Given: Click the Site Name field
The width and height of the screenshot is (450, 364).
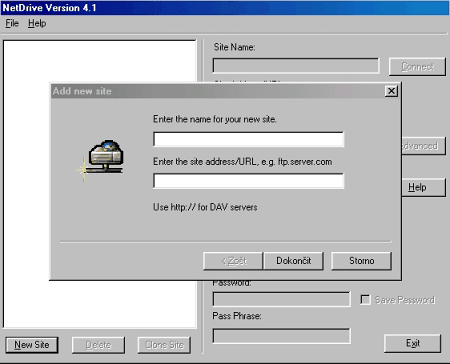Looking at the screenshot, I should [x=296, y=65].
